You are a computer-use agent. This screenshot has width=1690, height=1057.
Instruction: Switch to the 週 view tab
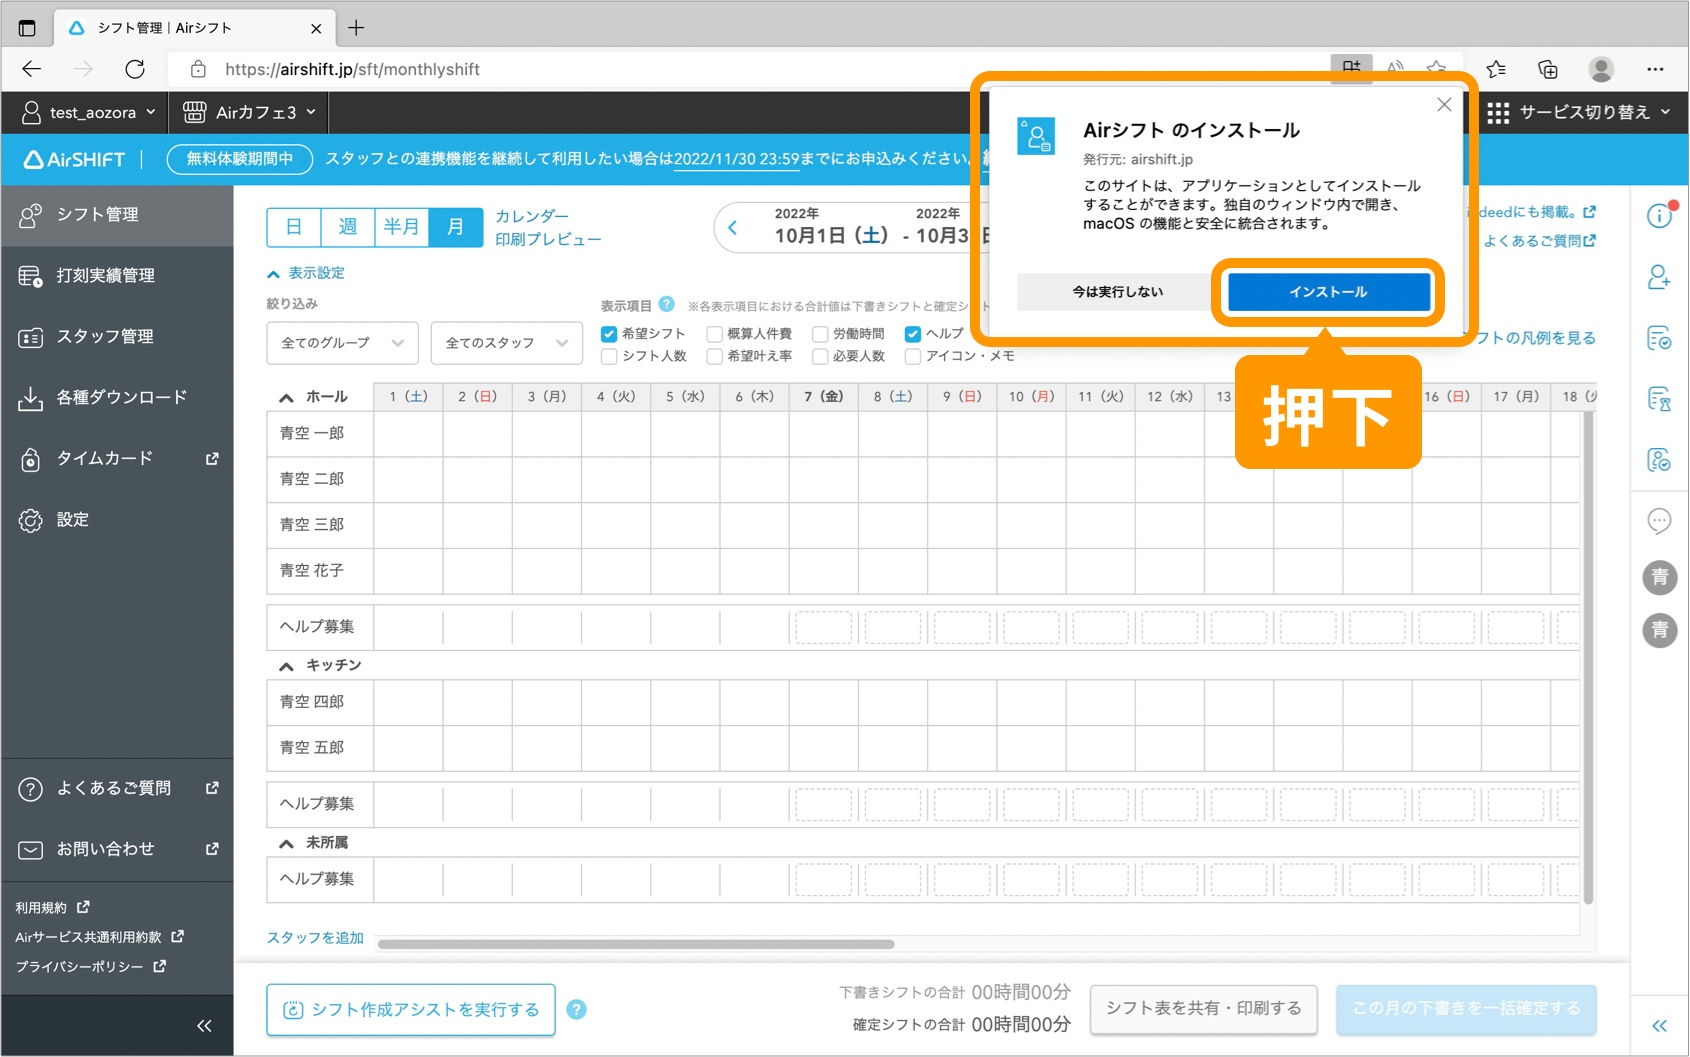347,227
